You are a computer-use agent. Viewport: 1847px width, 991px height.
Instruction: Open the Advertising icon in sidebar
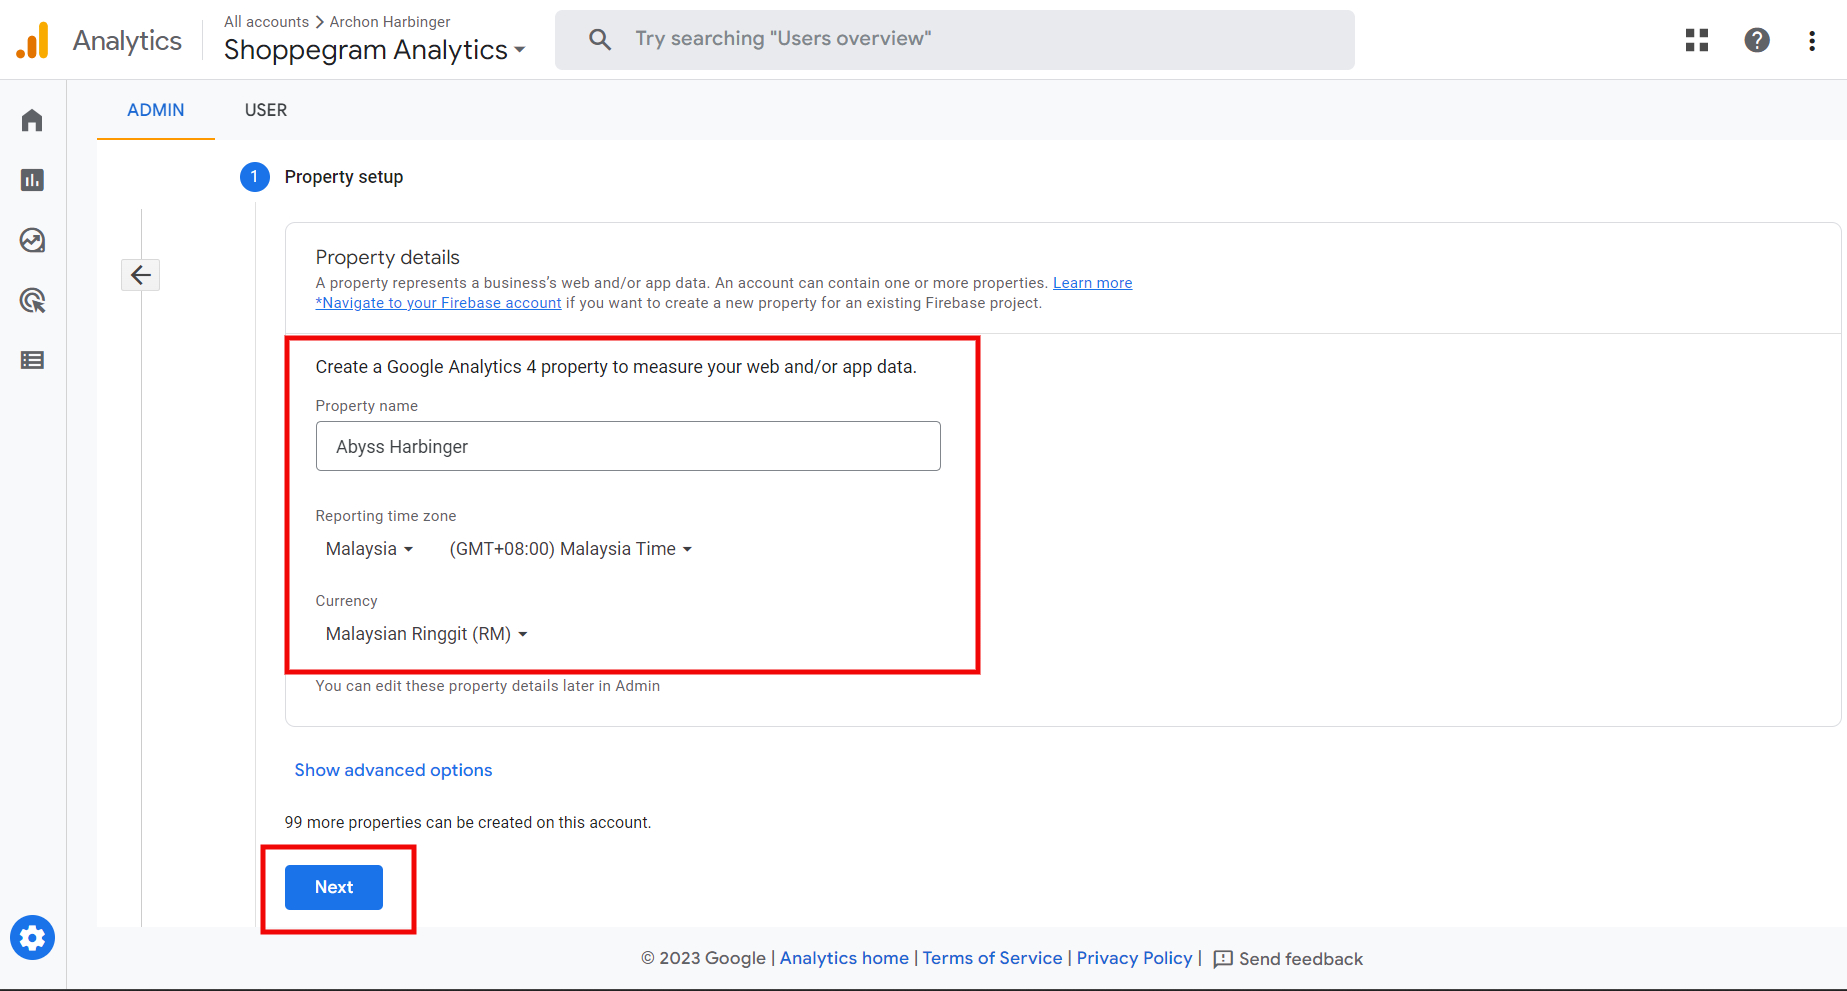tap(32, 300)
